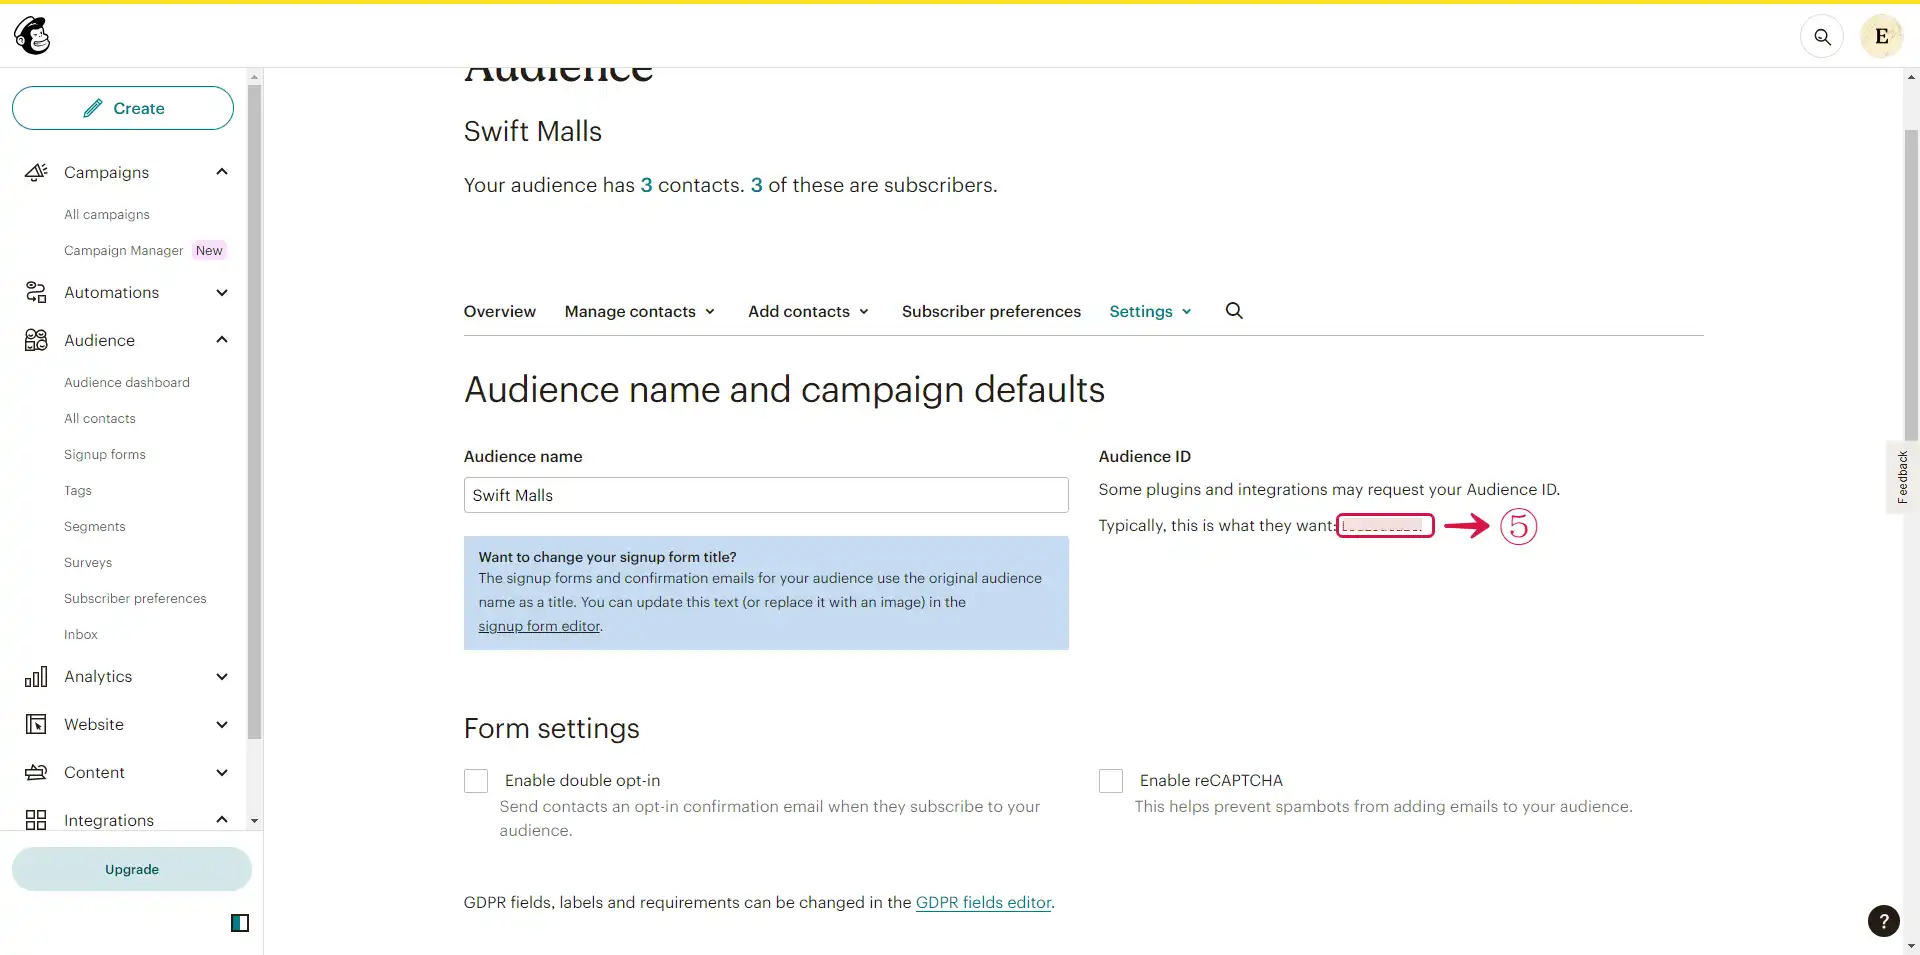
Task: Collapse the Audience section chevron
Action: click(222, 340)
